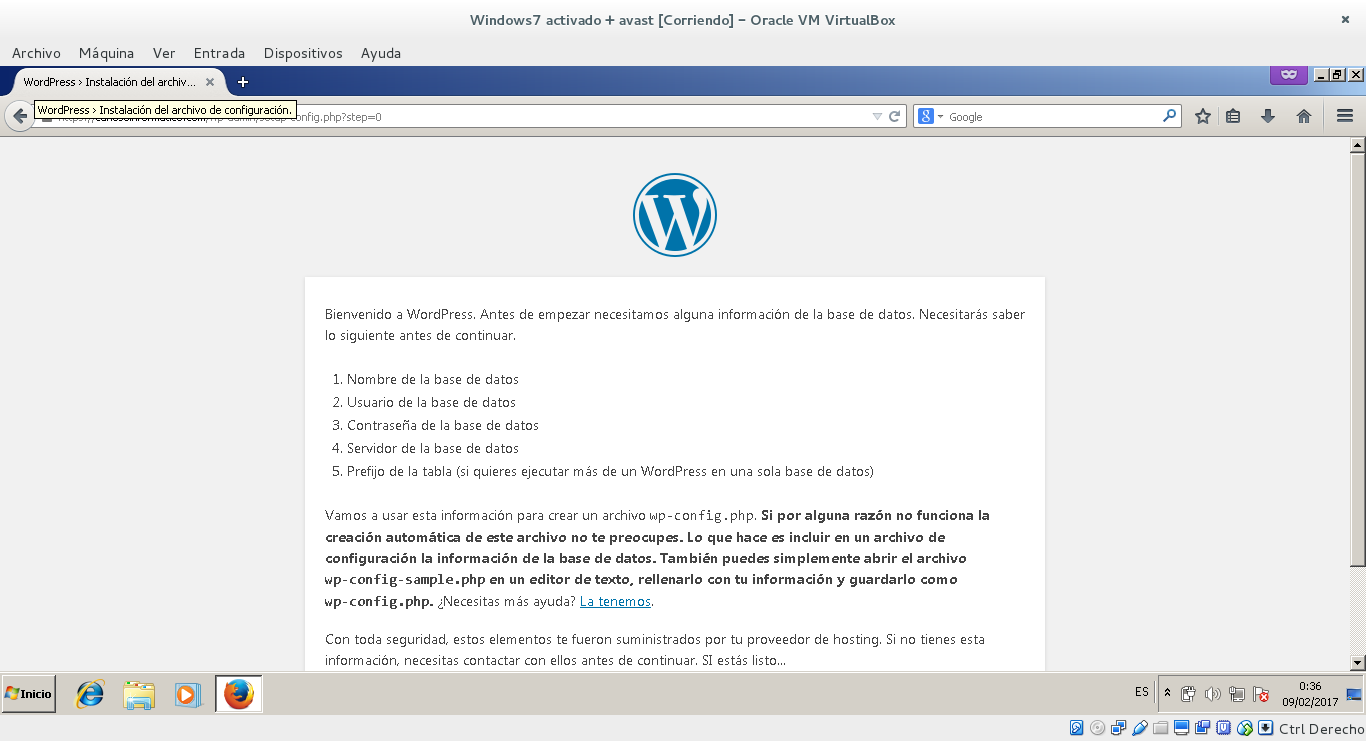Click the VirtualBox CPU chip status icon
The image size is (1366, 741).
coord(1224,728)
